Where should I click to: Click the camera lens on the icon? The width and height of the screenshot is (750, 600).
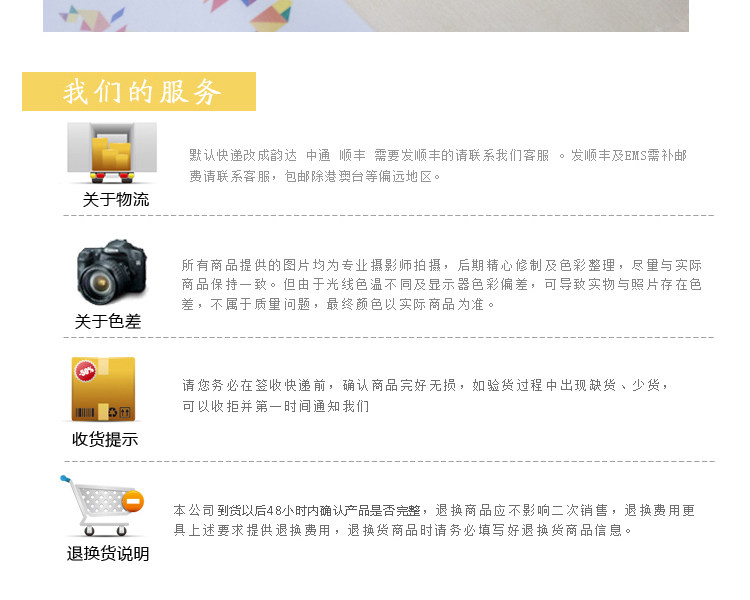pyautogui.click(x=100, y=283)
